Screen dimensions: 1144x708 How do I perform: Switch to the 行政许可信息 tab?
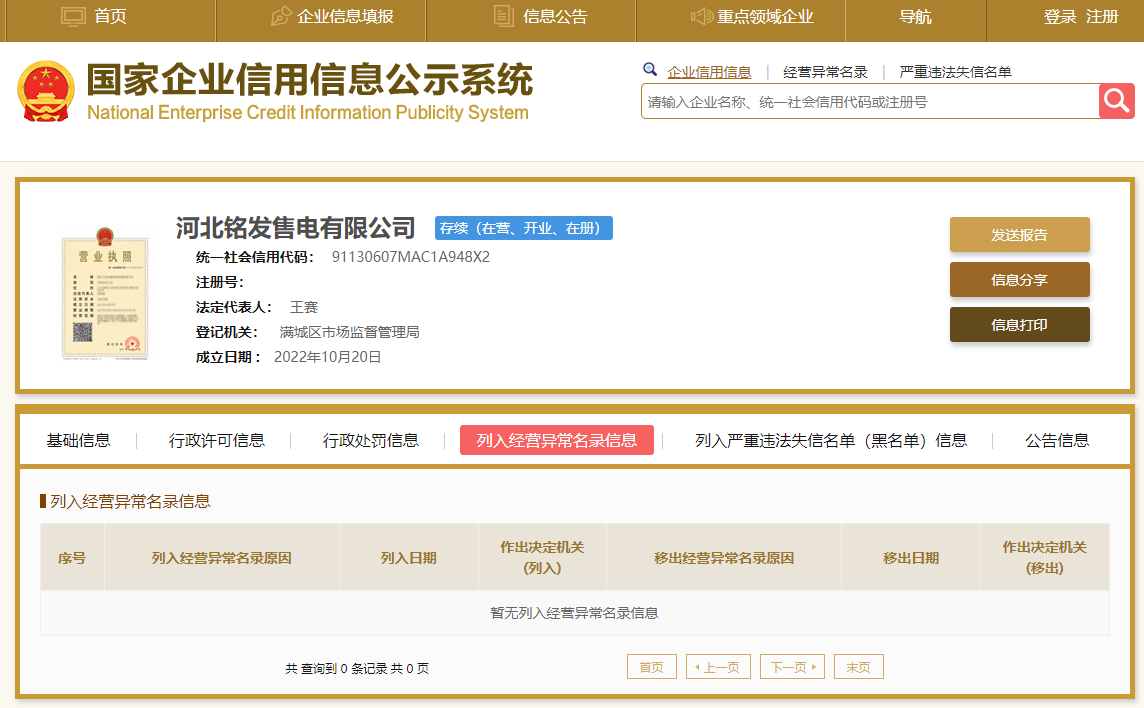tap(217, 440)
